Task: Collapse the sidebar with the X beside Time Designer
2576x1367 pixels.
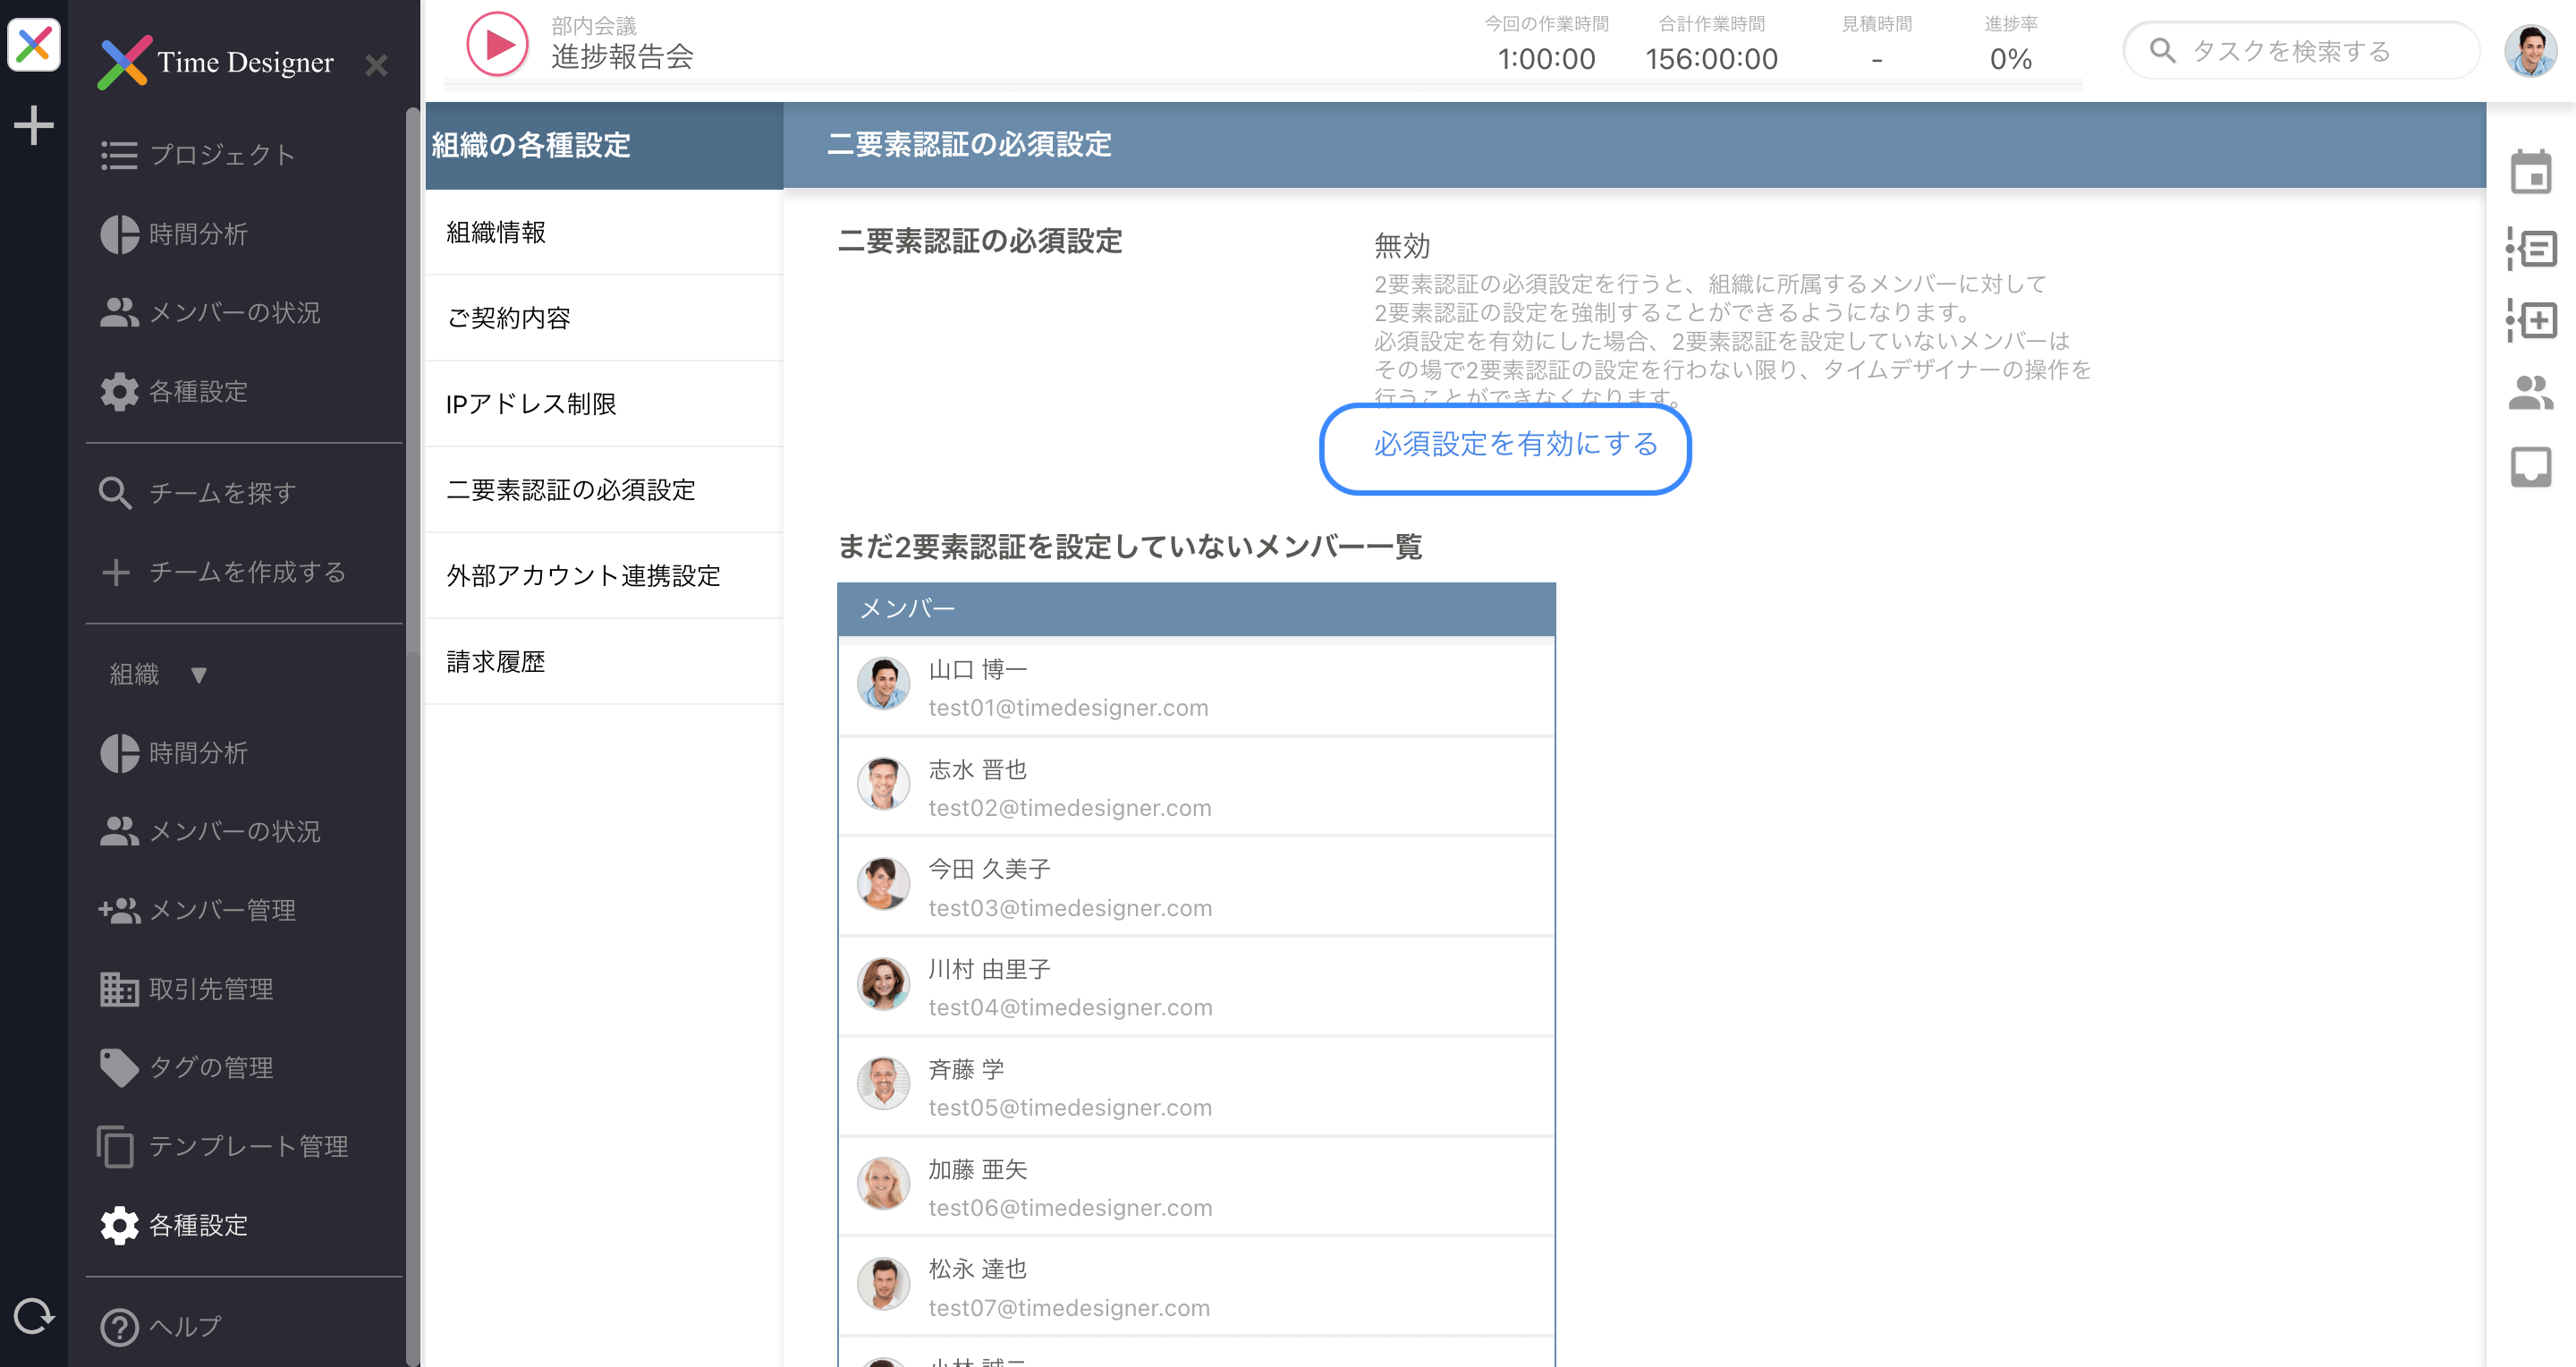Action: point(377,65)
